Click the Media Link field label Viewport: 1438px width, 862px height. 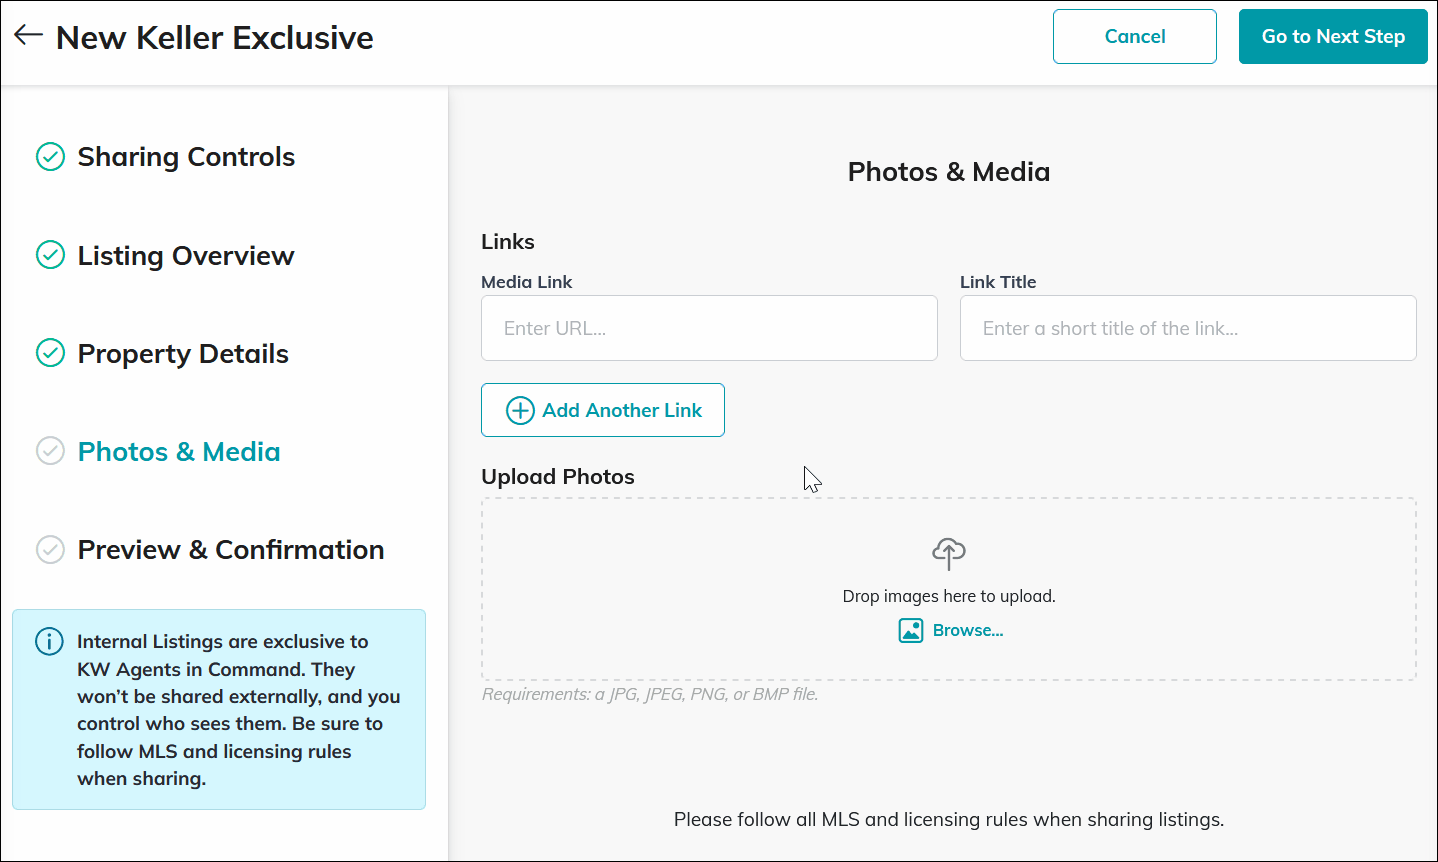coord(527,282)
